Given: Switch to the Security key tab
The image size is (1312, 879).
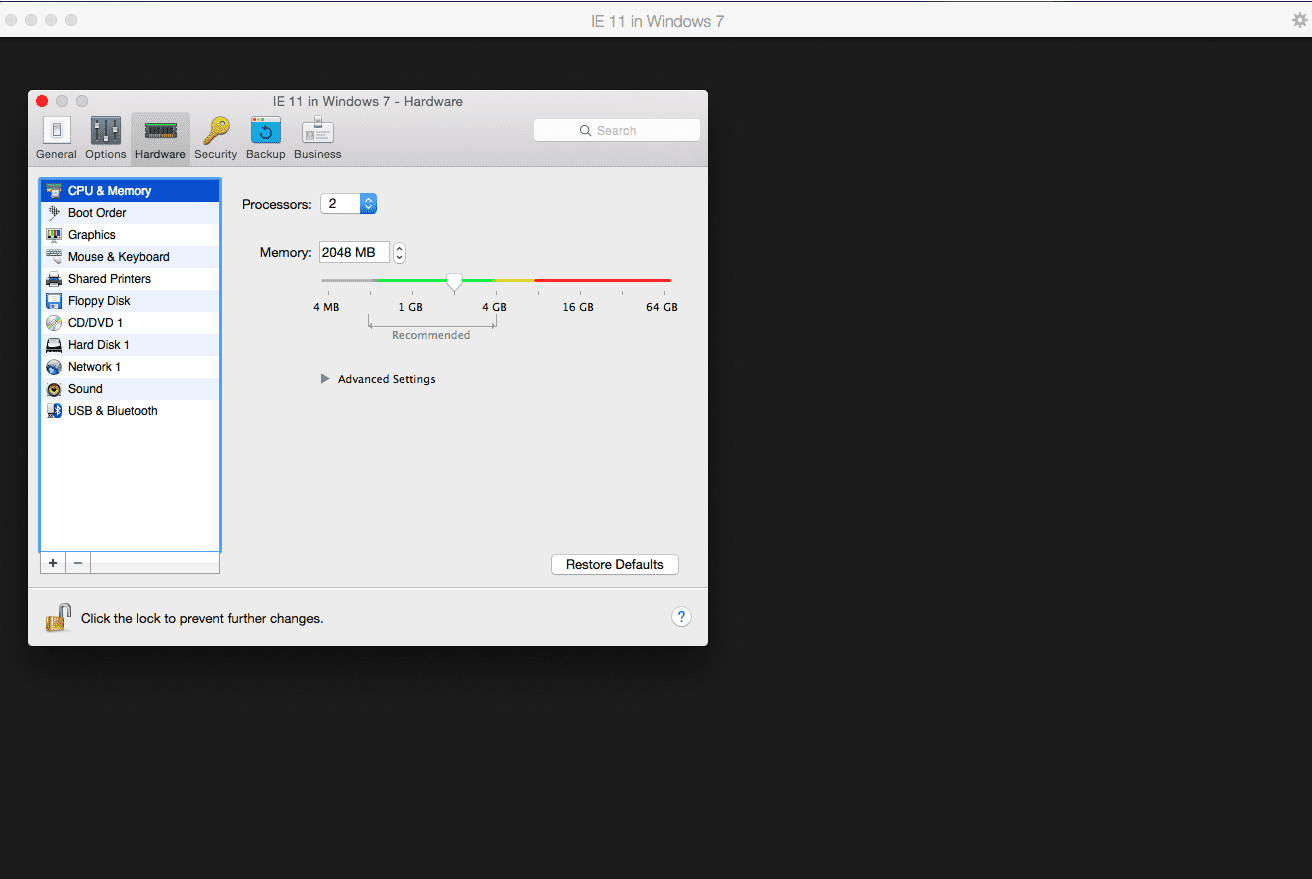Looking at the screenshot, I should pyautogui.click(x=215, y=138).
